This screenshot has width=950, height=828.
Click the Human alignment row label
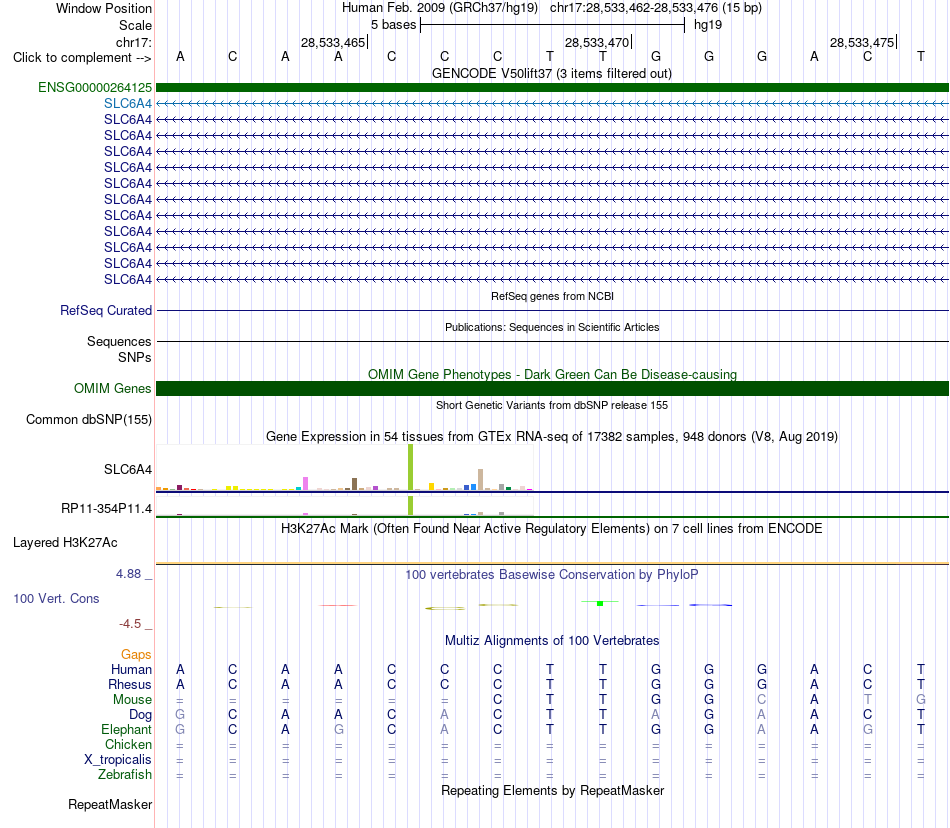(131, 669)
